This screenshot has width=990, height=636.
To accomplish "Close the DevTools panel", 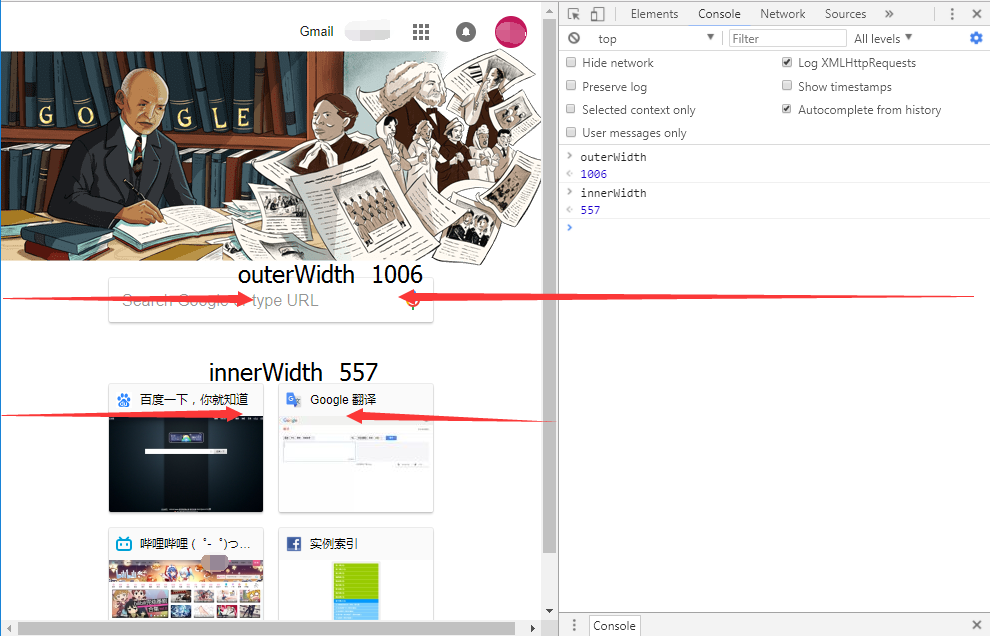I will pos(976,14).
